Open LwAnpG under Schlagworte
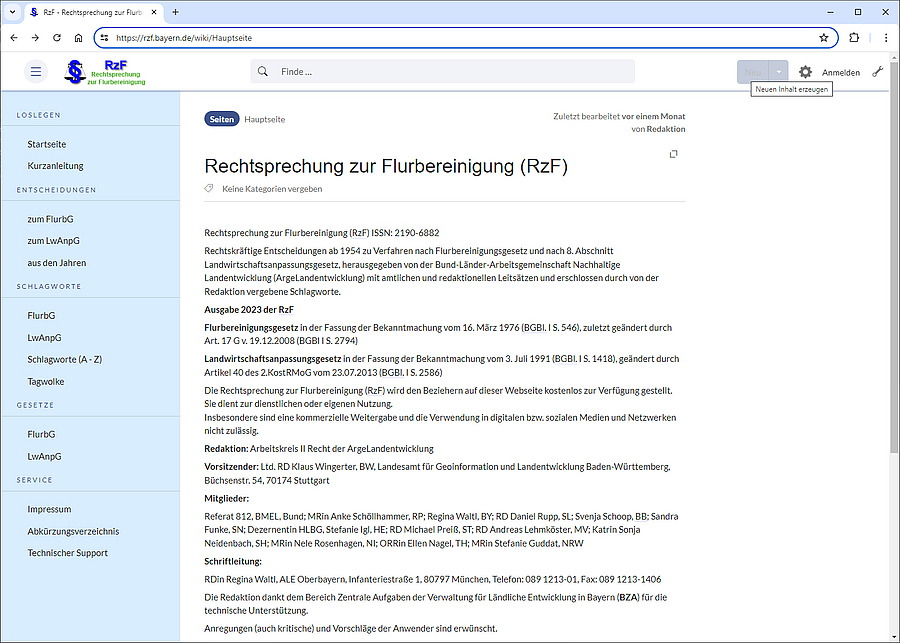This screenshot has height=643, width=900. pyautogui.click(x=44, y=338)
